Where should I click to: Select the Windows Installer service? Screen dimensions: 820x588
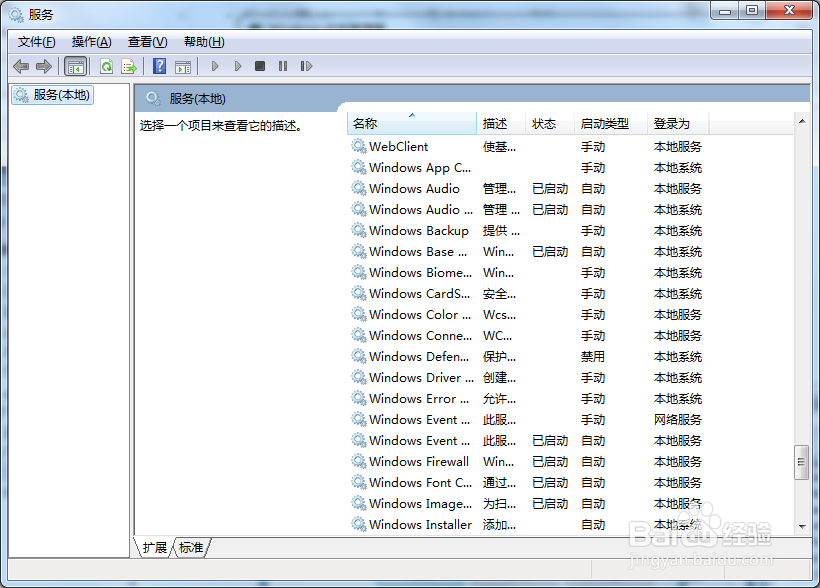pyautogui.click(x=570, y=524)
